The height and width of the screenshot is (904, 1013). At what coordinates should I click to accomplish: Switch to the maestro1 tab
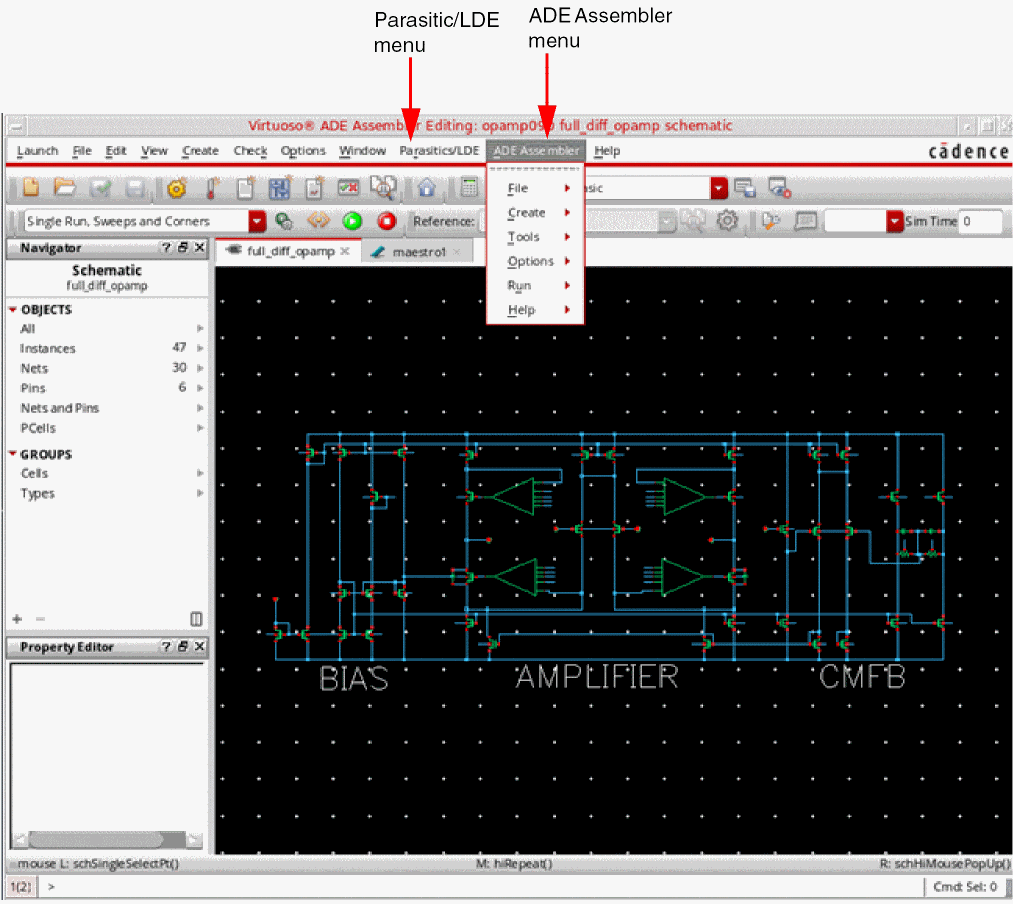(x=418, y=252)
